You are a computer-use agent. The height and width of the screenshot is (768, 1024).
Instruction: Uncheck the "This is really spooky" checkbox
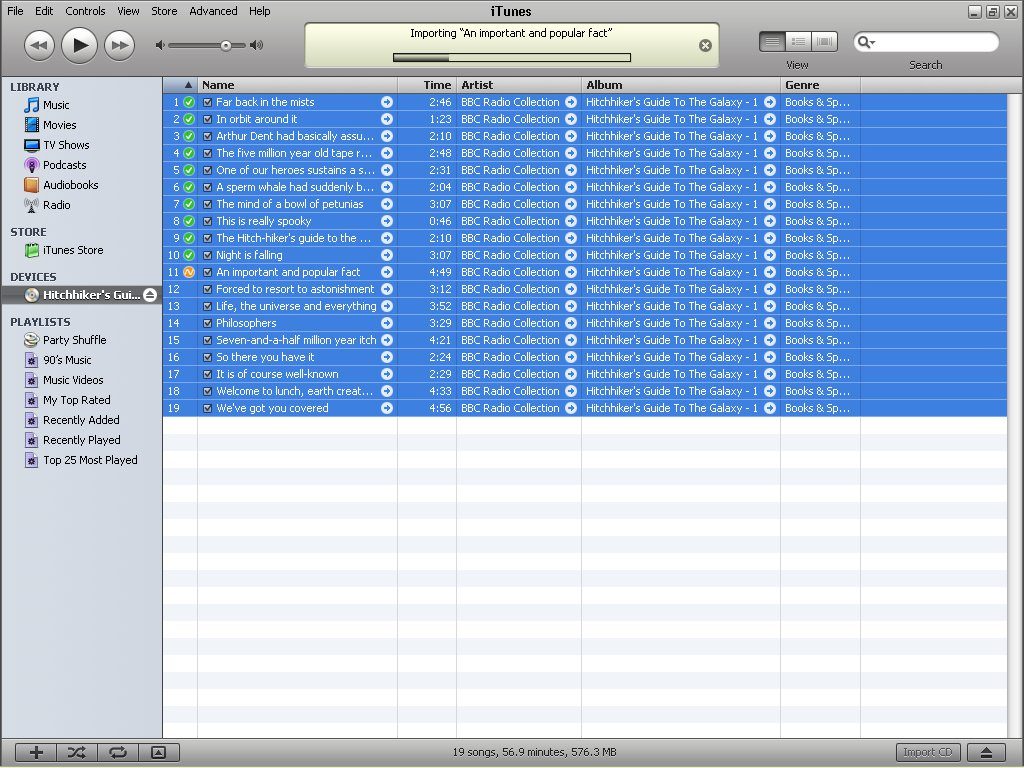207,221
